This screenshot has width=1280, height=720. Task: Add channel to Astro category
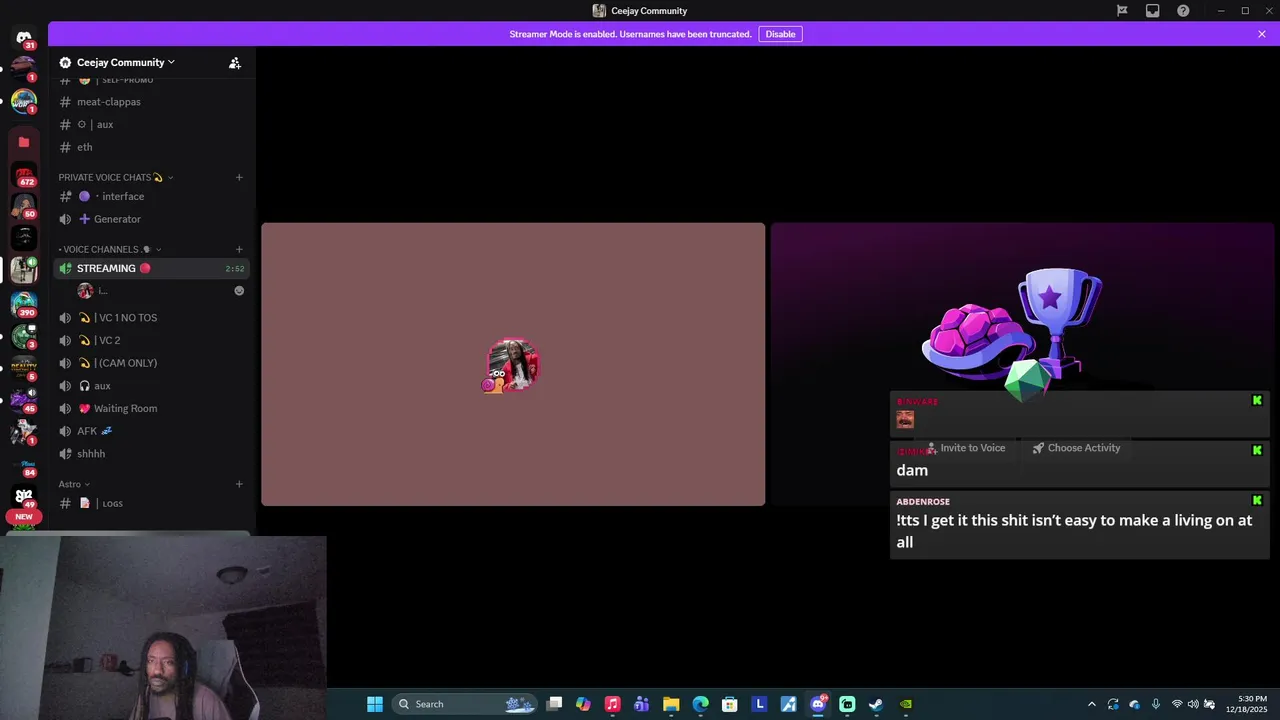click(x=239, y=484)
